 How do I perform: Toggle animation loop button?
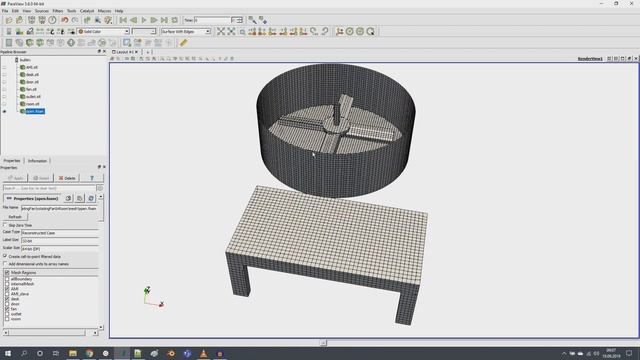pos(175,20)
